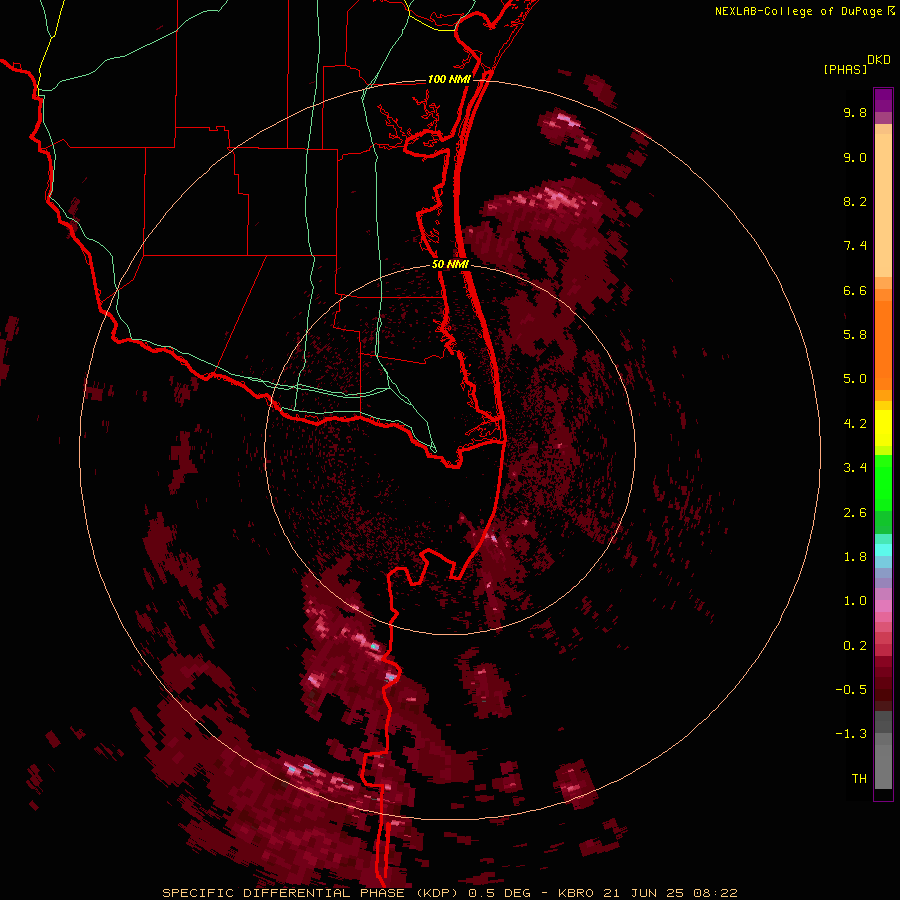Click the yellow swatch in the color bar
The height and width of the screenshot is (900, 900).
(x=883, y=428)
